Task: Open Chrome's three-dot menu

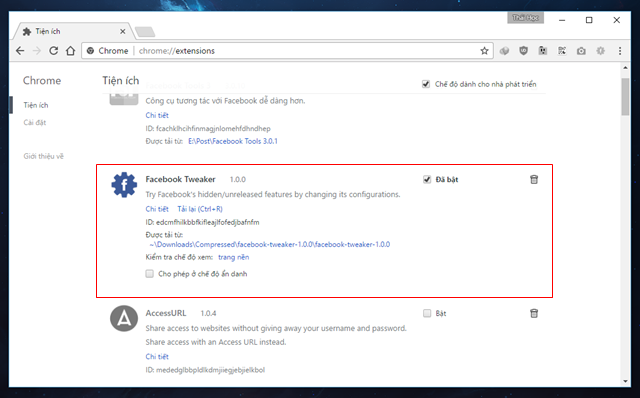Action: pos(620,51)
